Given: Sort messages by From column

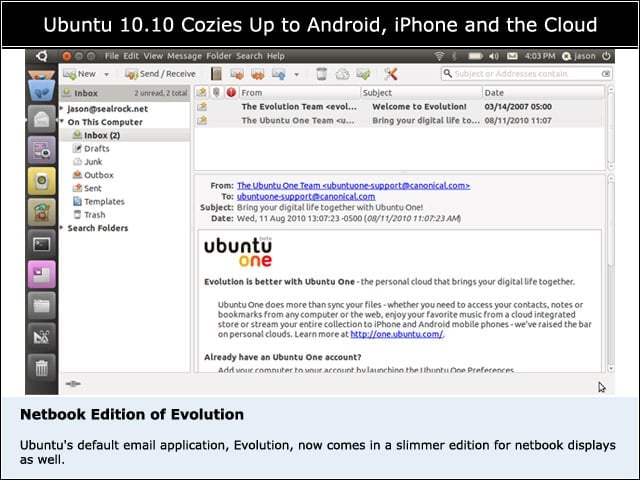Looking at the screenshot, I should click(299, 93).
